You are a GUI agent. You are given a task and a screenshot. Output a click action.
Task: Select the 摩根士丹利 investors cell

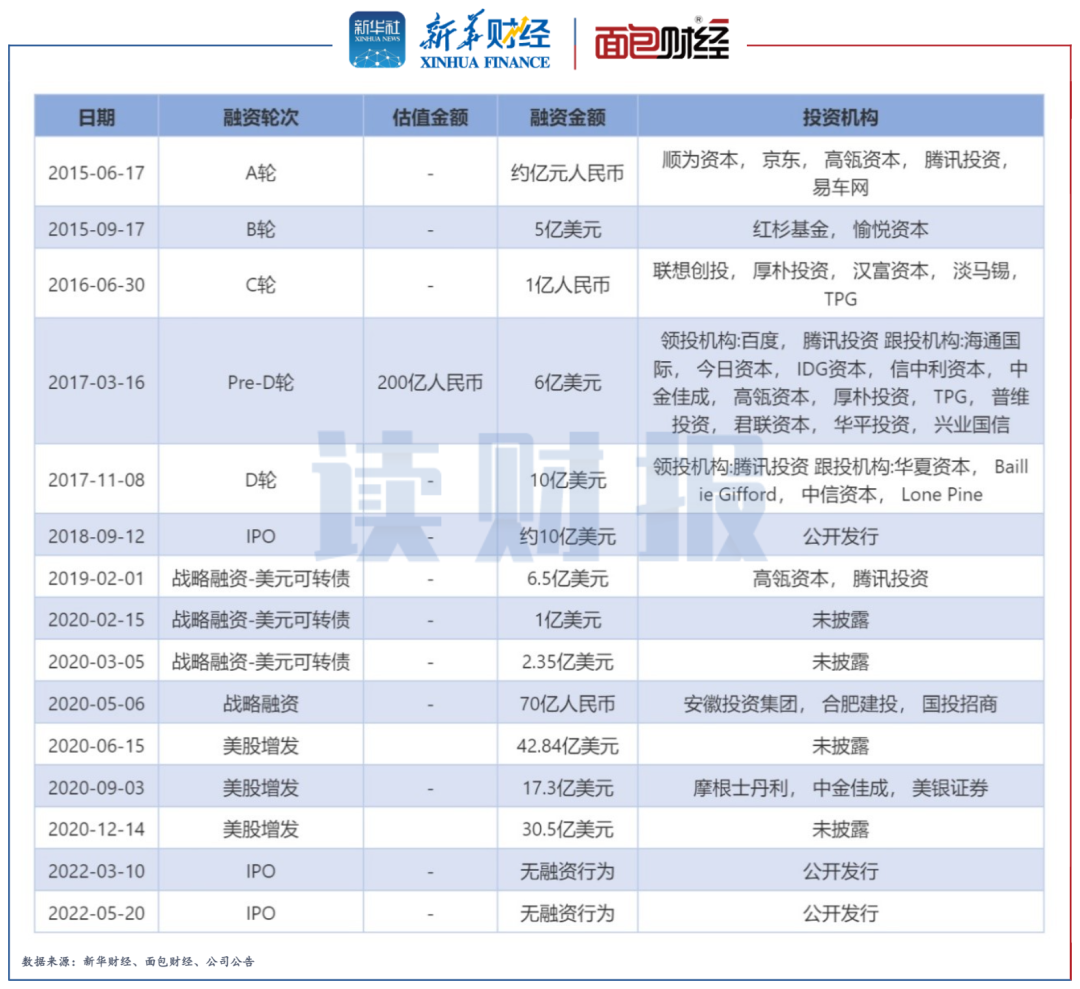pos(840,788)
